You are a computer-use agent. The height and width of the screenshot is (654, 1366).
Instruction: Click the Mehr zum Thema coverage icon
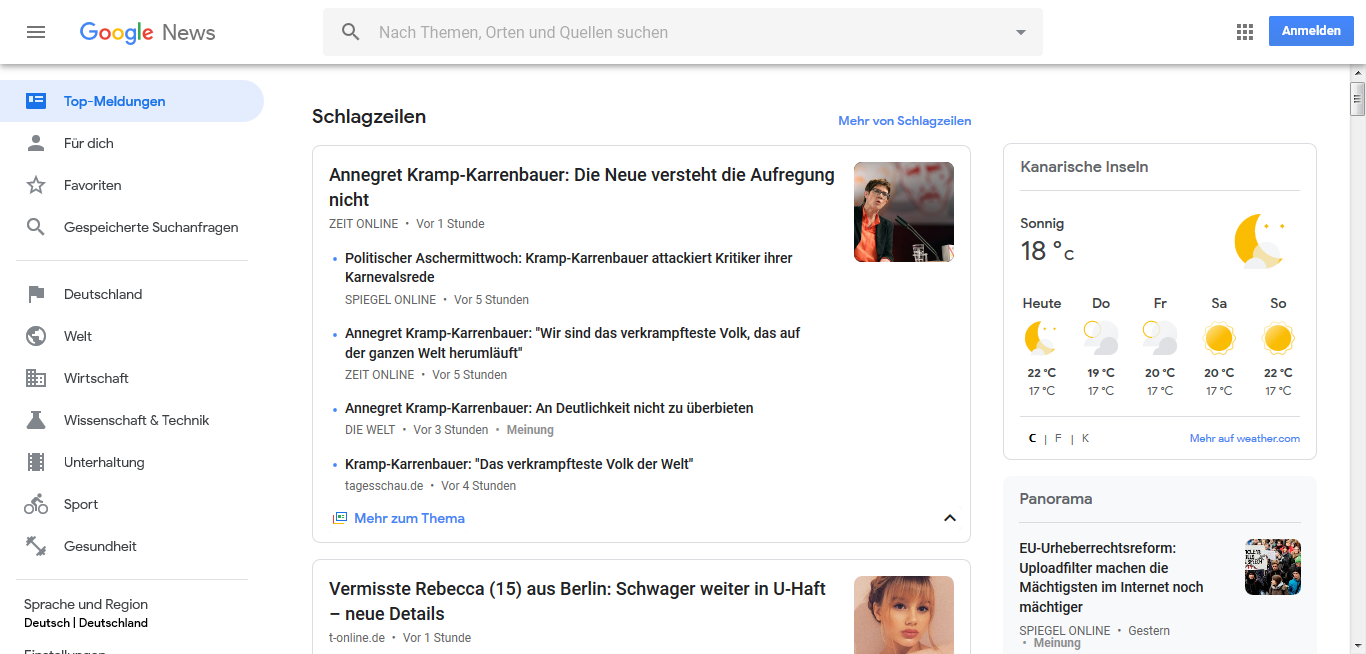pos(340,518)
